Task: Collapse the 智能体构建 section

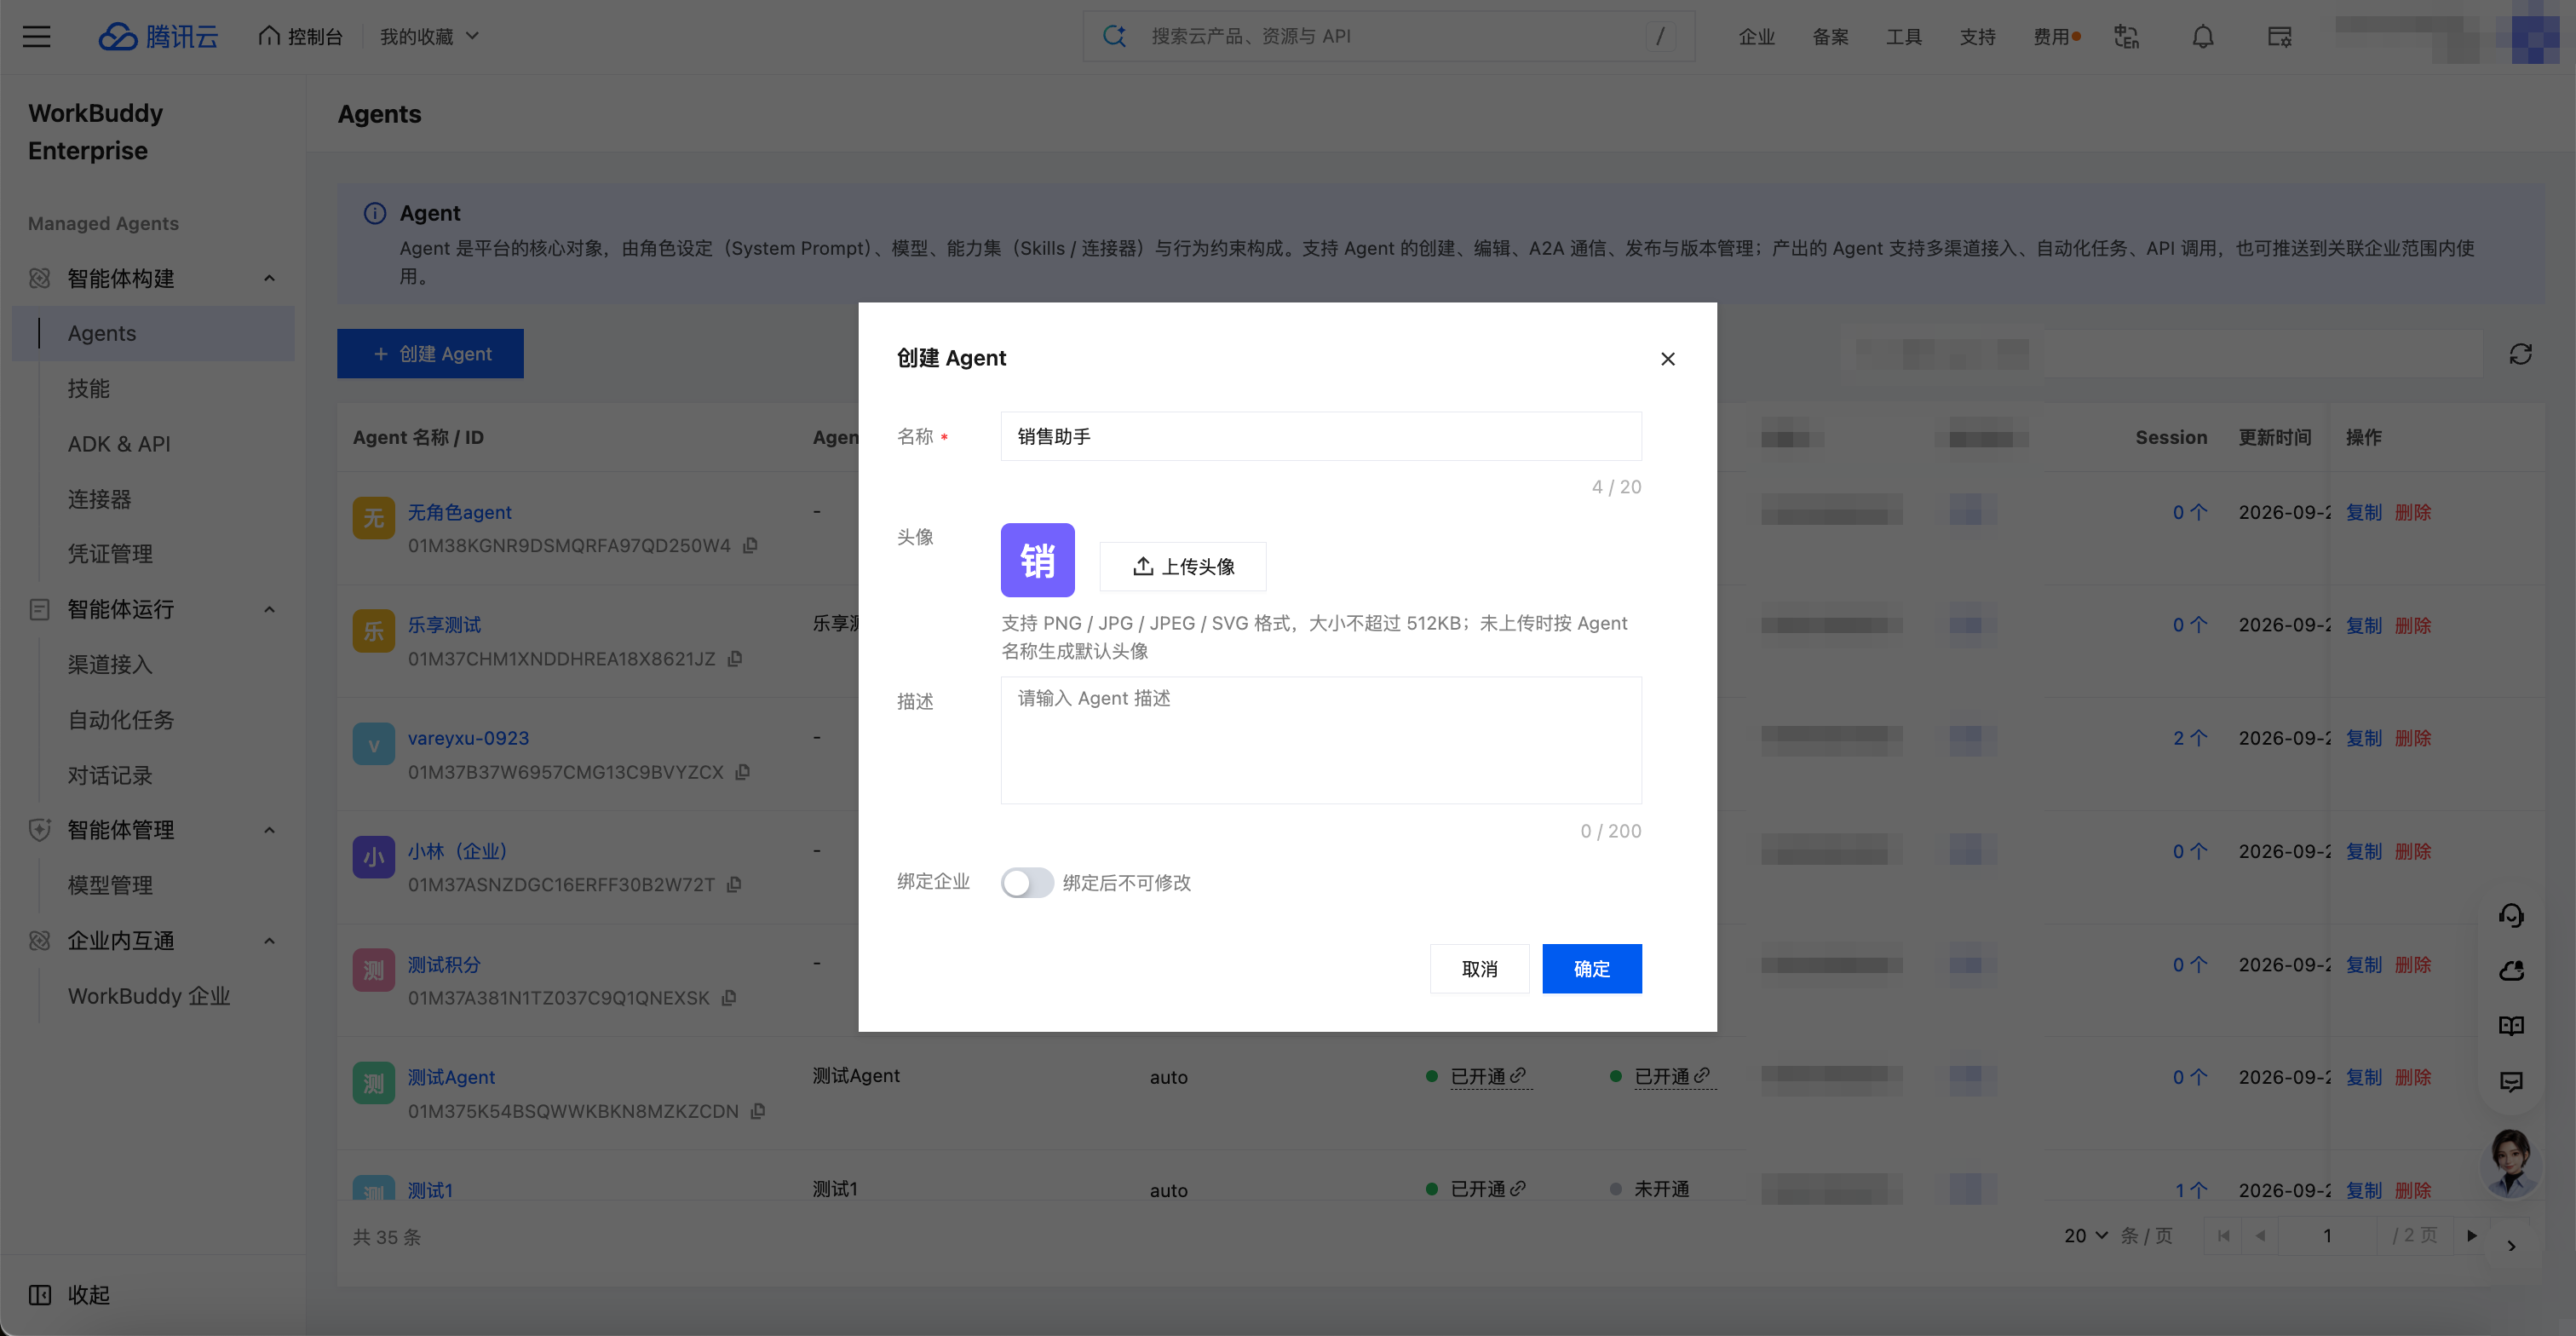Action: 269,278
